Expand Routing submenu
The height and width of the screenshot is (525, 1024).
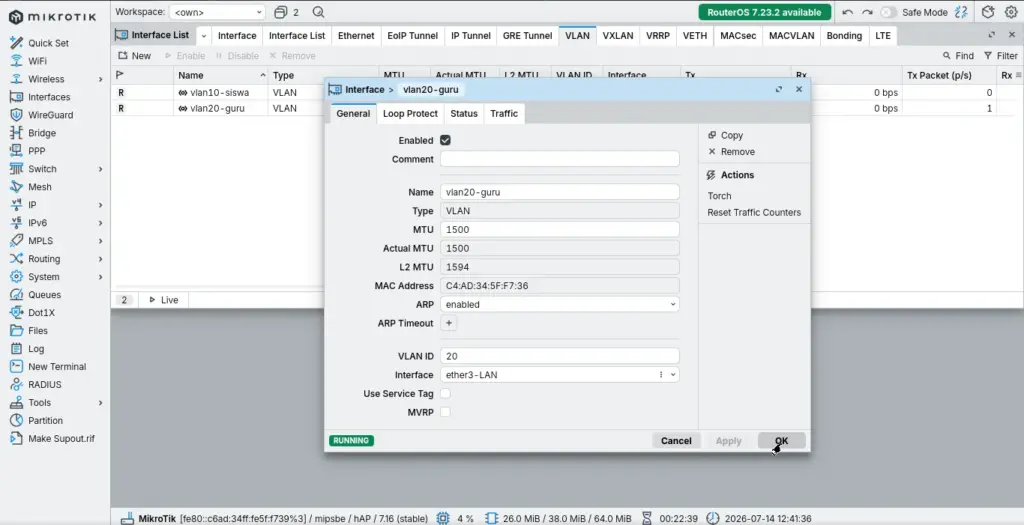101,259
